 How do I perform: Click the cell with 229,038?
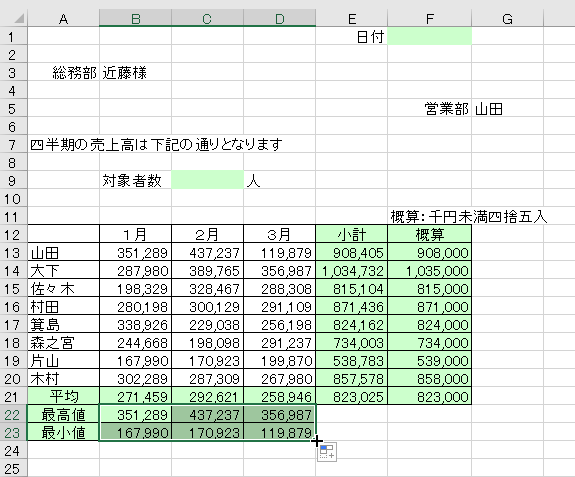pyautogui.click(x=207, y=324)
